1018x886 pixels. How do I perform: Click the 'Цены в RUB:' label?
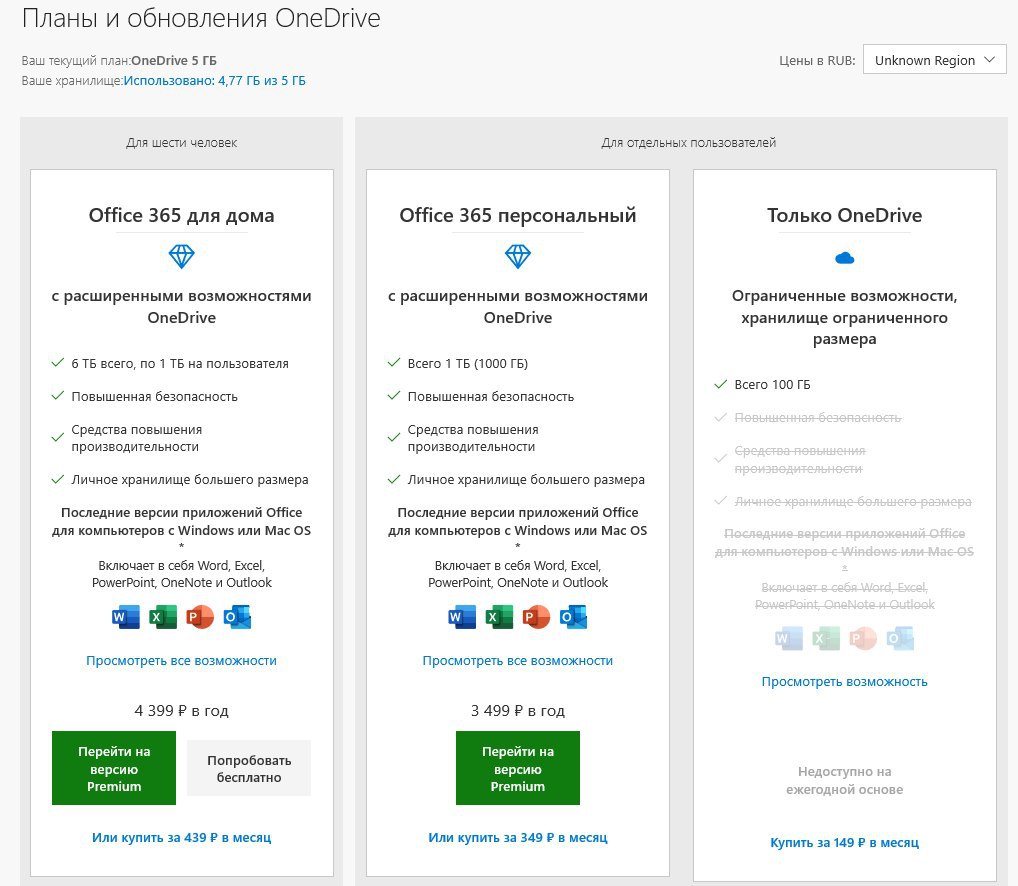817,60
